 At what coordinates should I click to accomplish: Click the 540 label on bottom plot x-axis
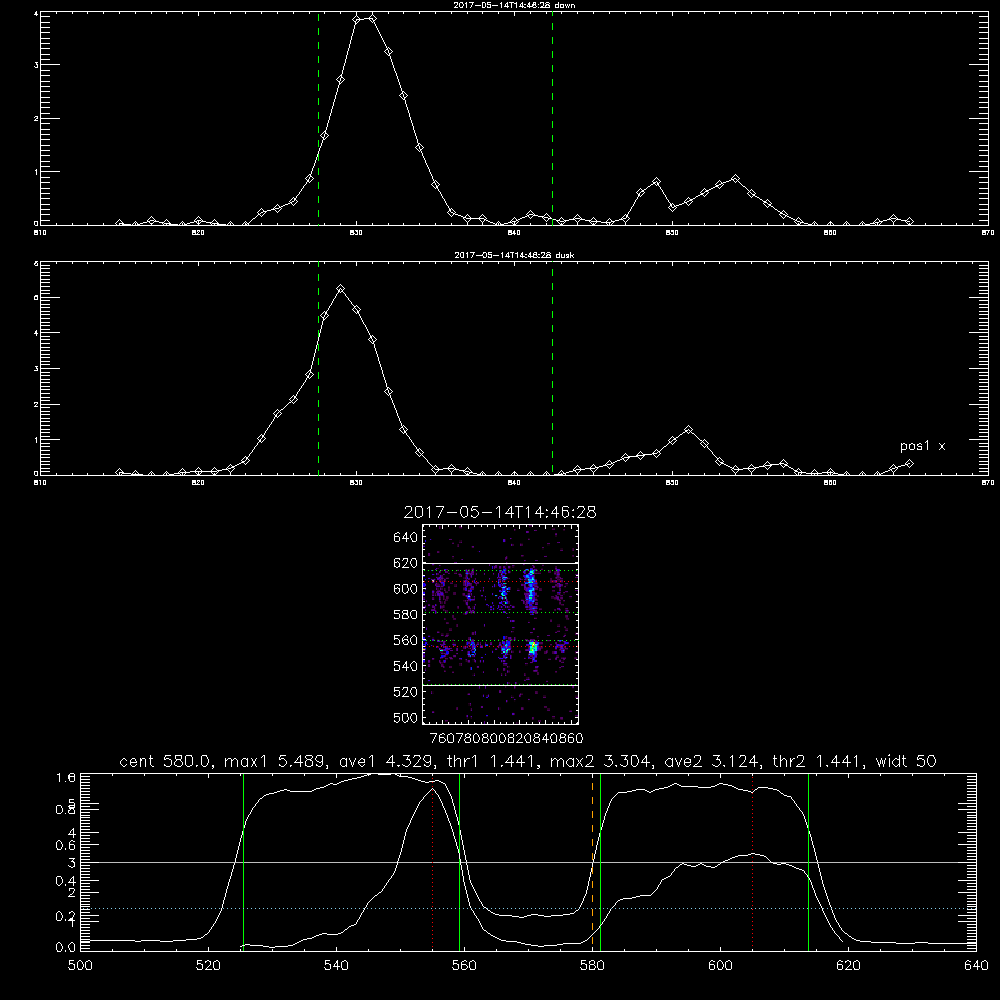[336, 966]
